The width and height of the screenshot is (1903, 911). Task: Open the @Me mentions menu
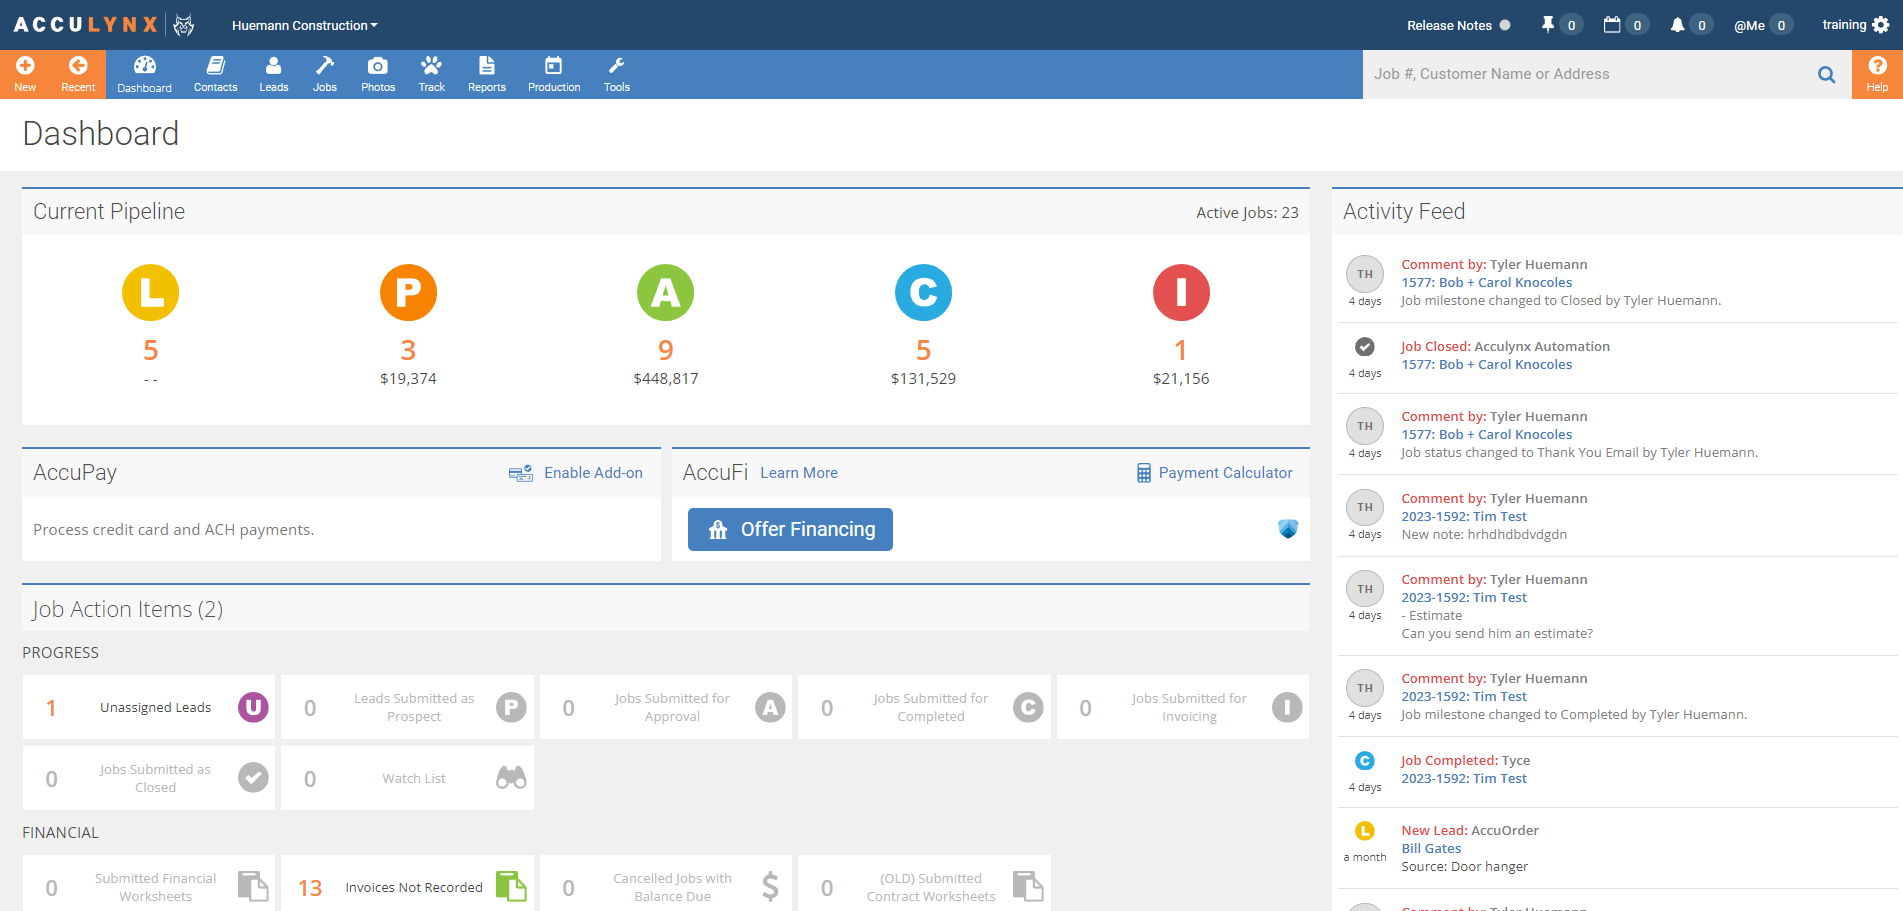coord(1762,25)
